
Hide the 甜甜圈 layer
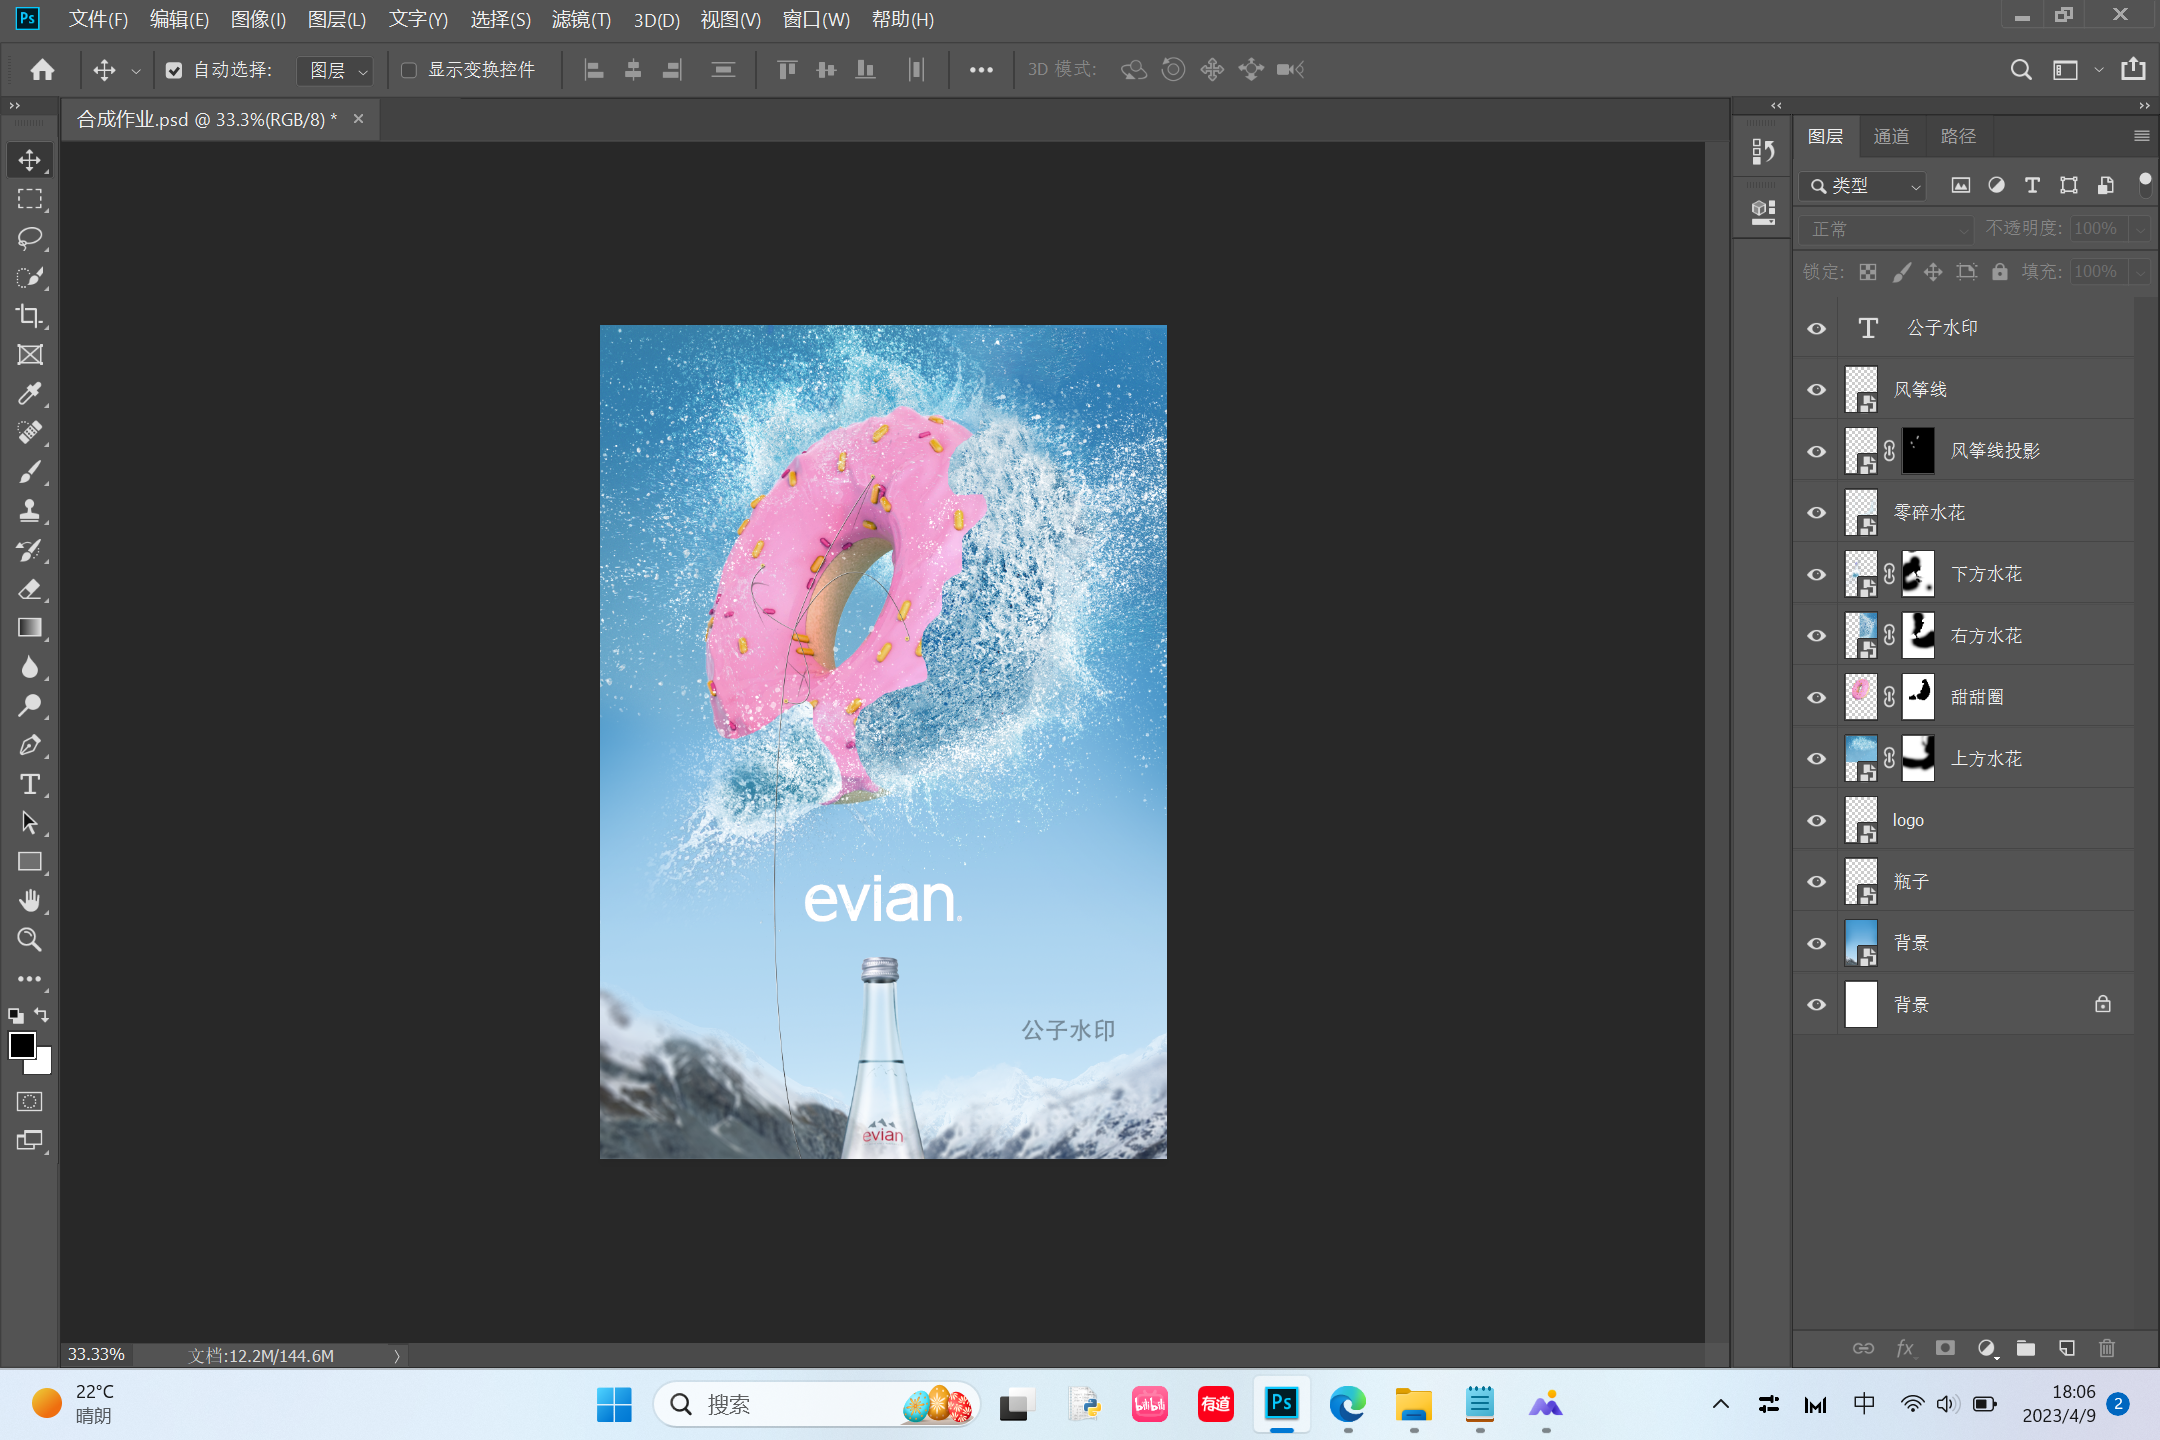point(1817,697)
